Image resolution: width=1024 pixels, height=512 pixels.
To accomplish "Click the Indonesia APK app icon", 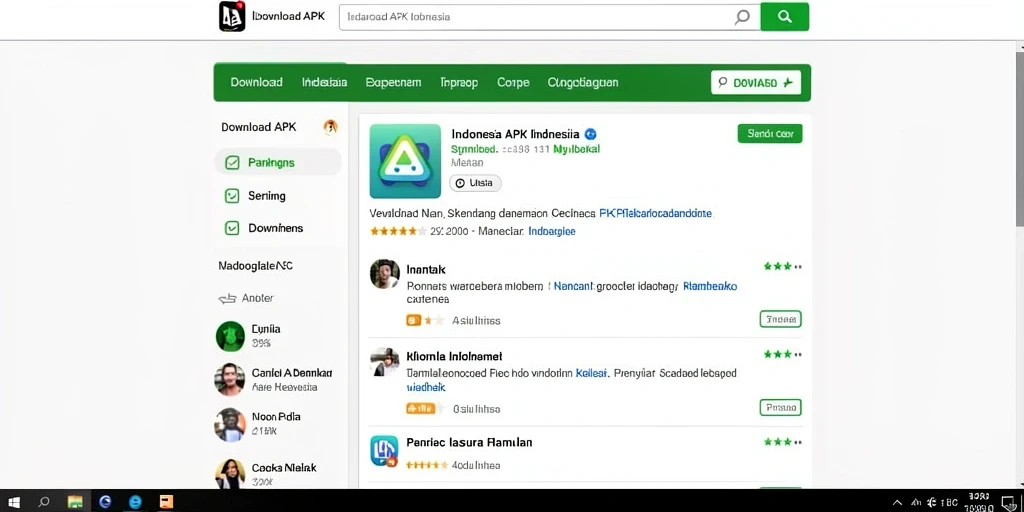I will [405, 161].
